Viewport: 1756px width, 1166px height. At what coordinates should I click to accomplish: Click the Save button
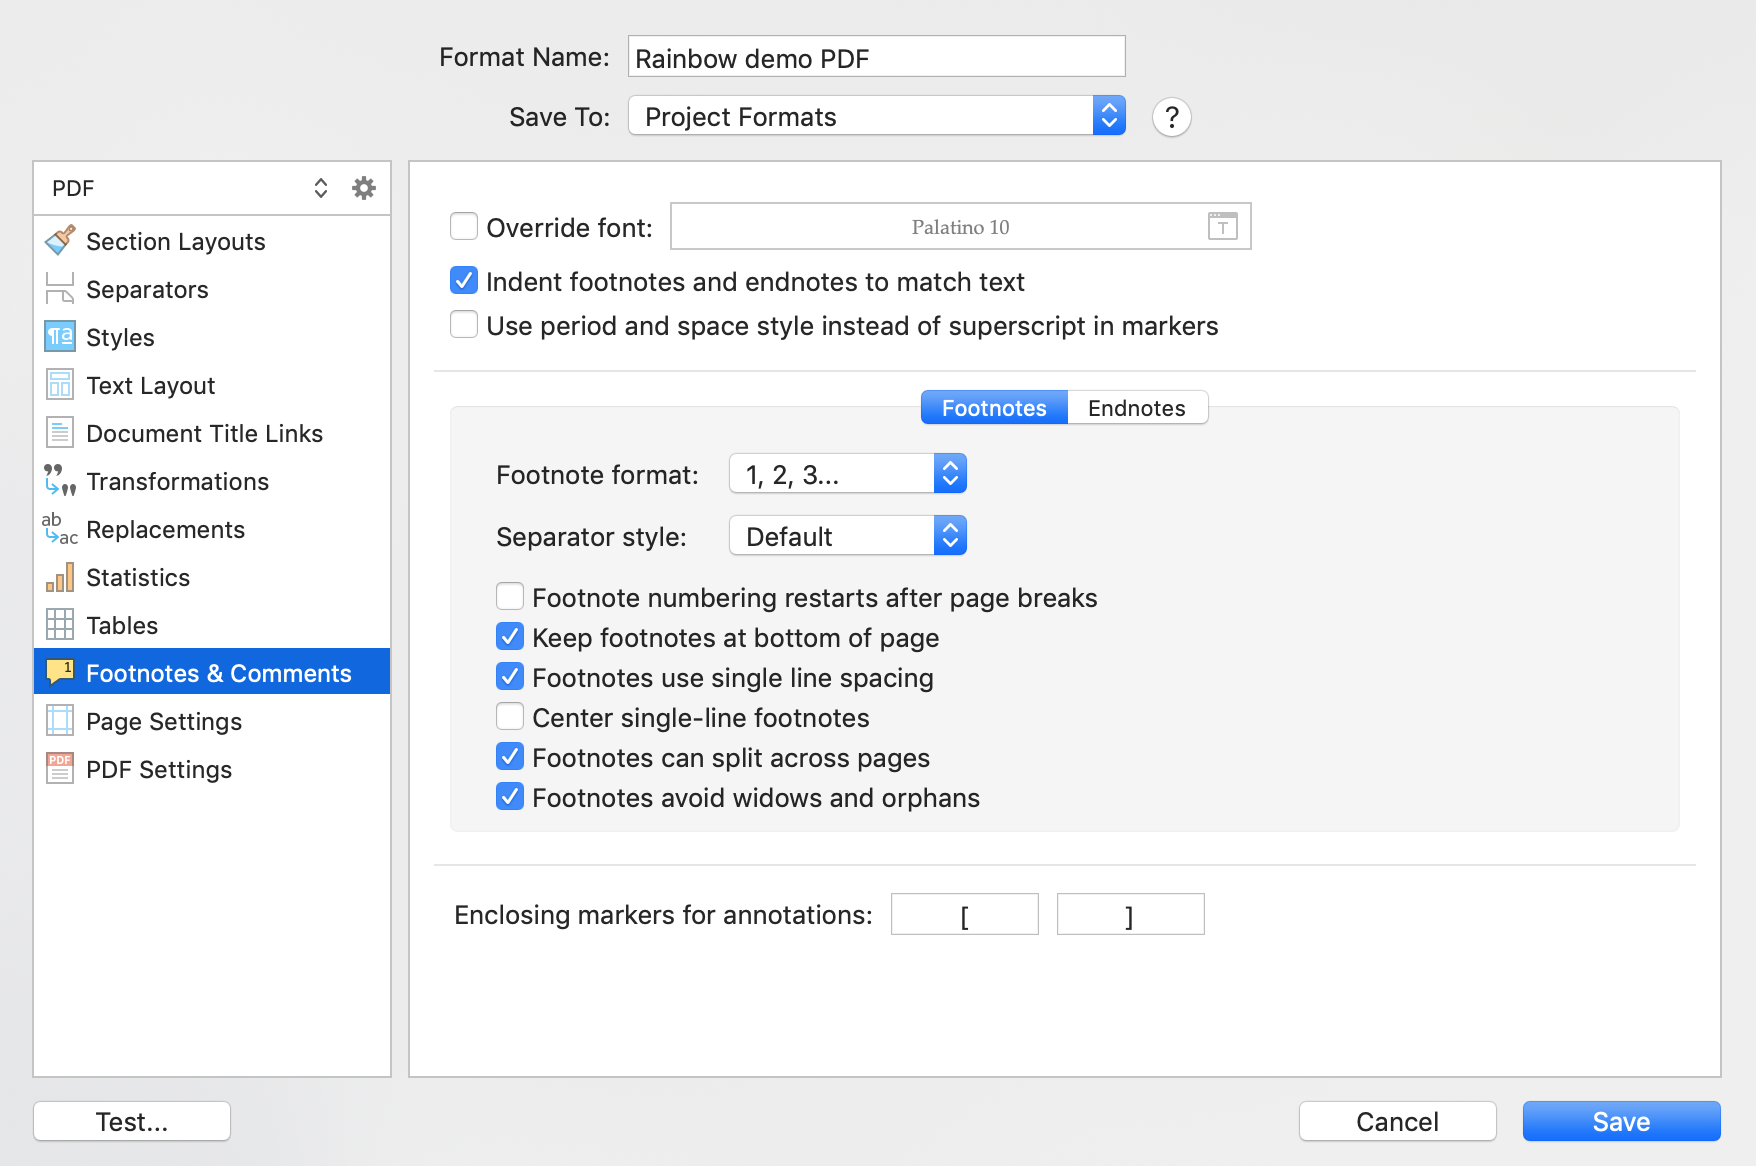coord(1621,1121)
